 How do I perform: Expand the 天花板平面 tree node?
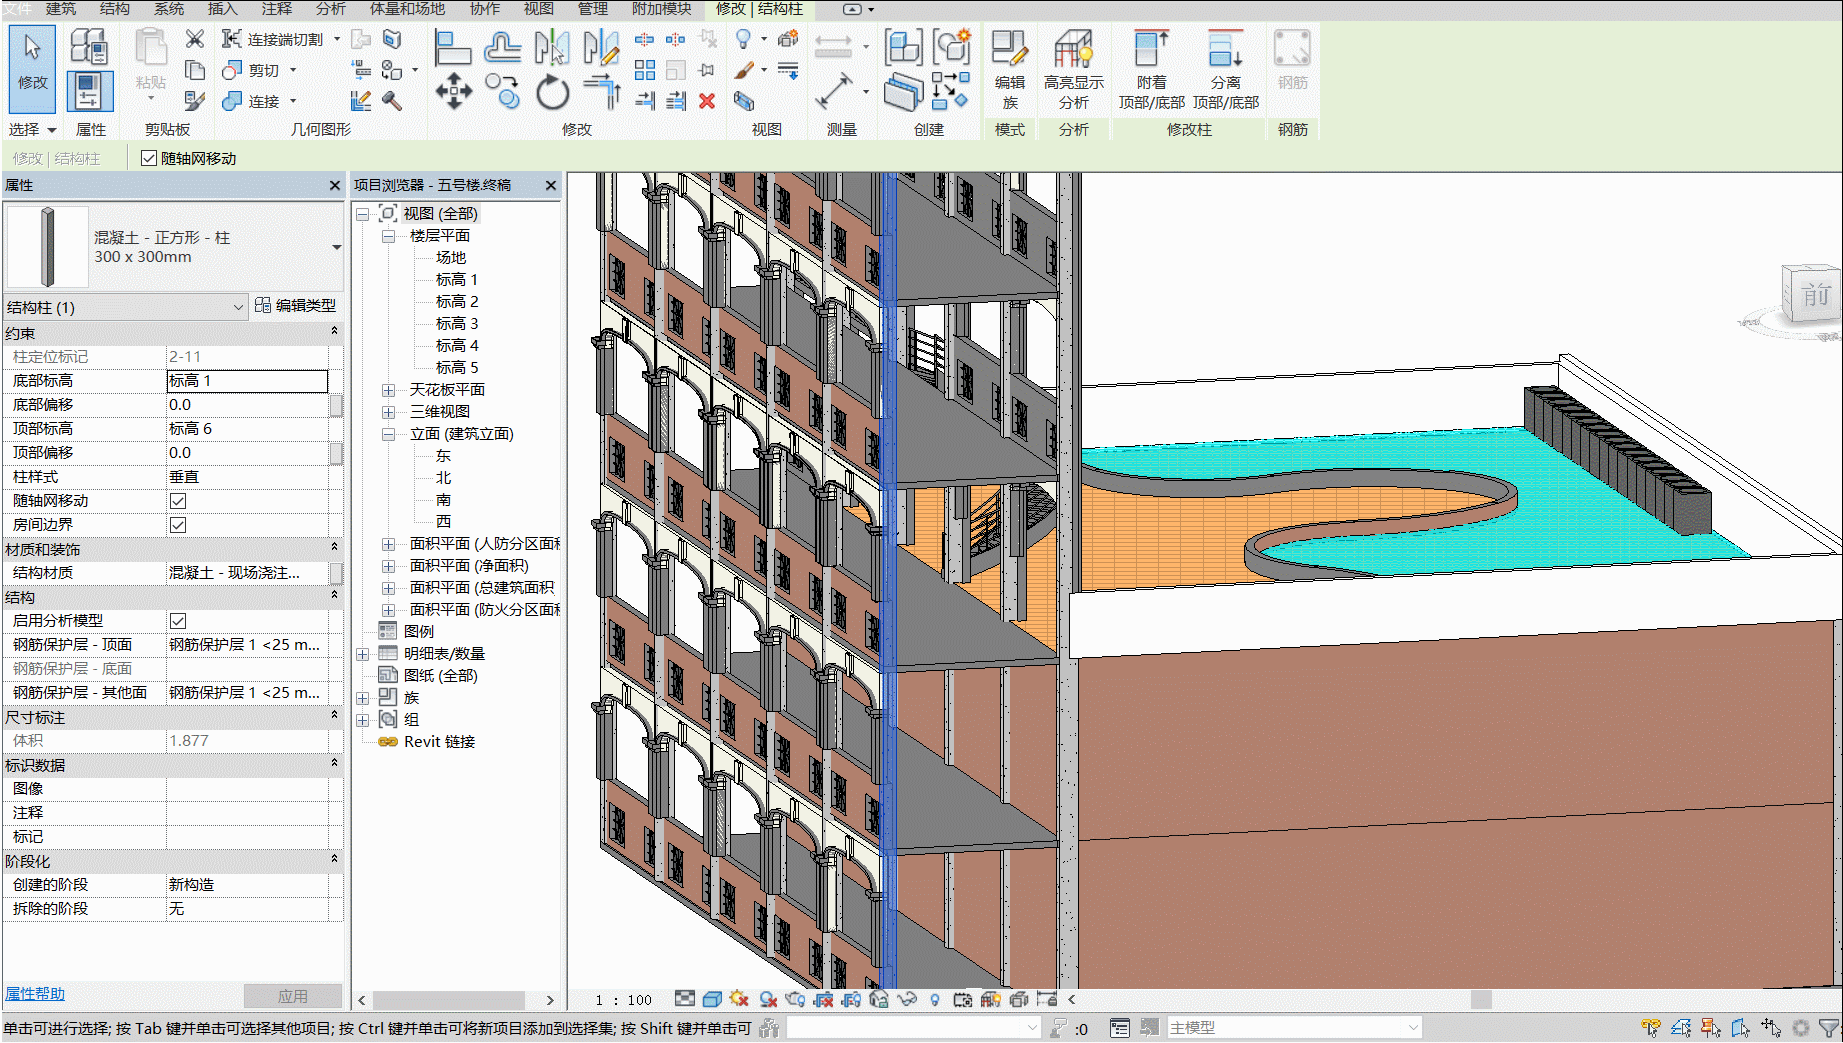pyautogui.click(x=388, y=390)
